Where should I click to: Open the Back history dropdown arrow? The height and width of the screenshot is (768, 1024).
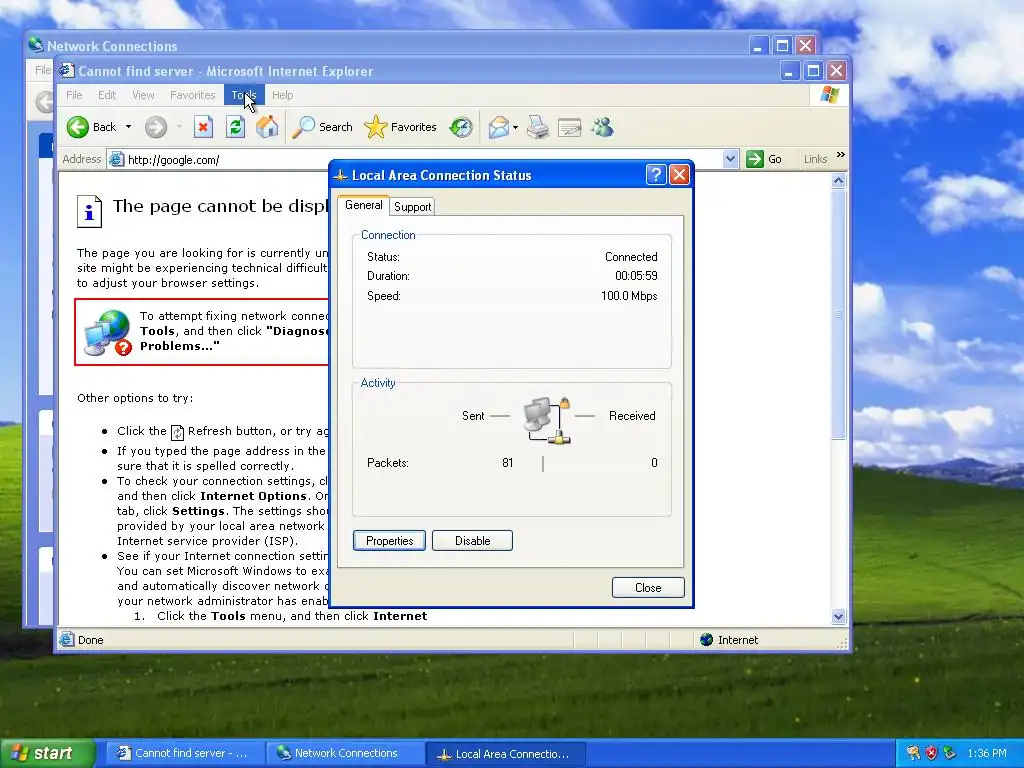coord(129,127)
